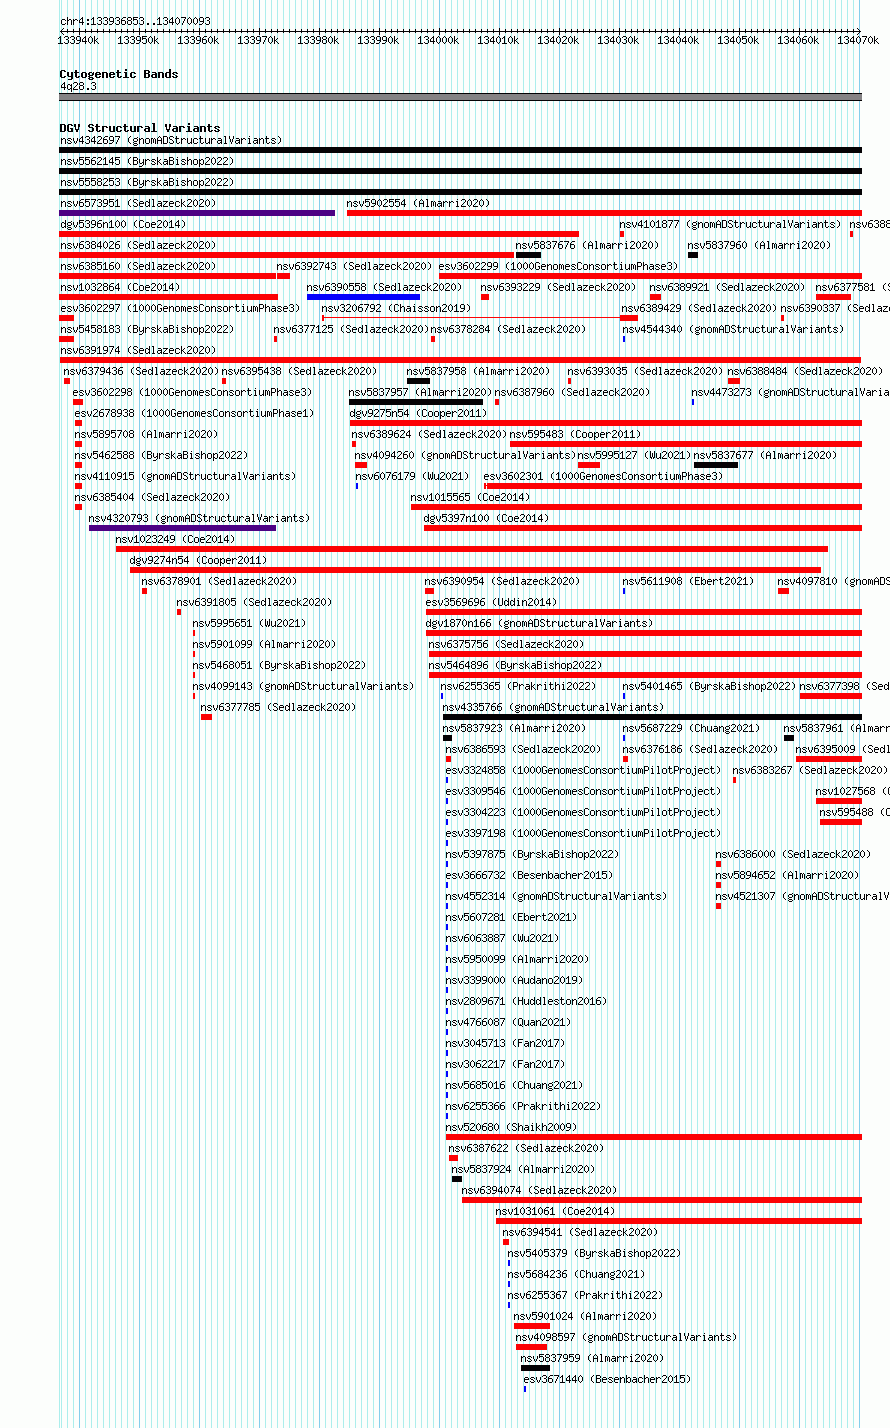Click the dgv9274n54 Cooper2011 label
The image size is (890, 1428).
pos(198,560)
